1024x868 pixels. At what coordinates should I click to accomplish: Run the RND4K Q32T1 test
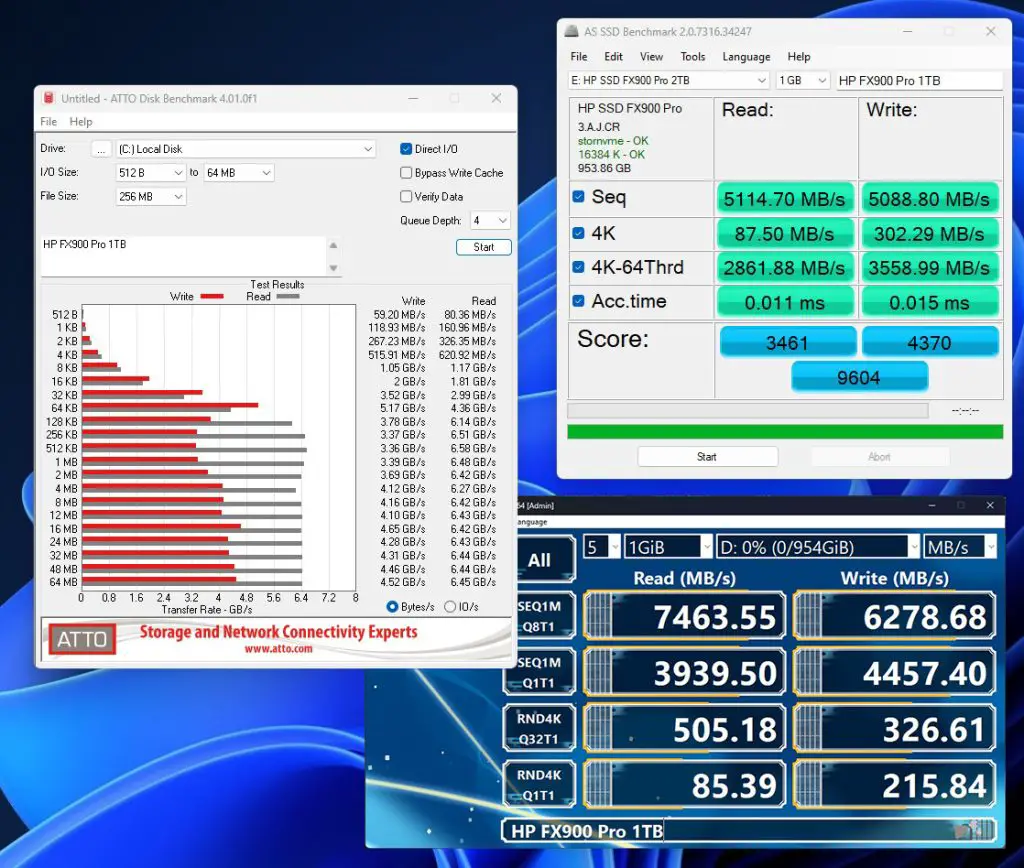pos(539,728)
